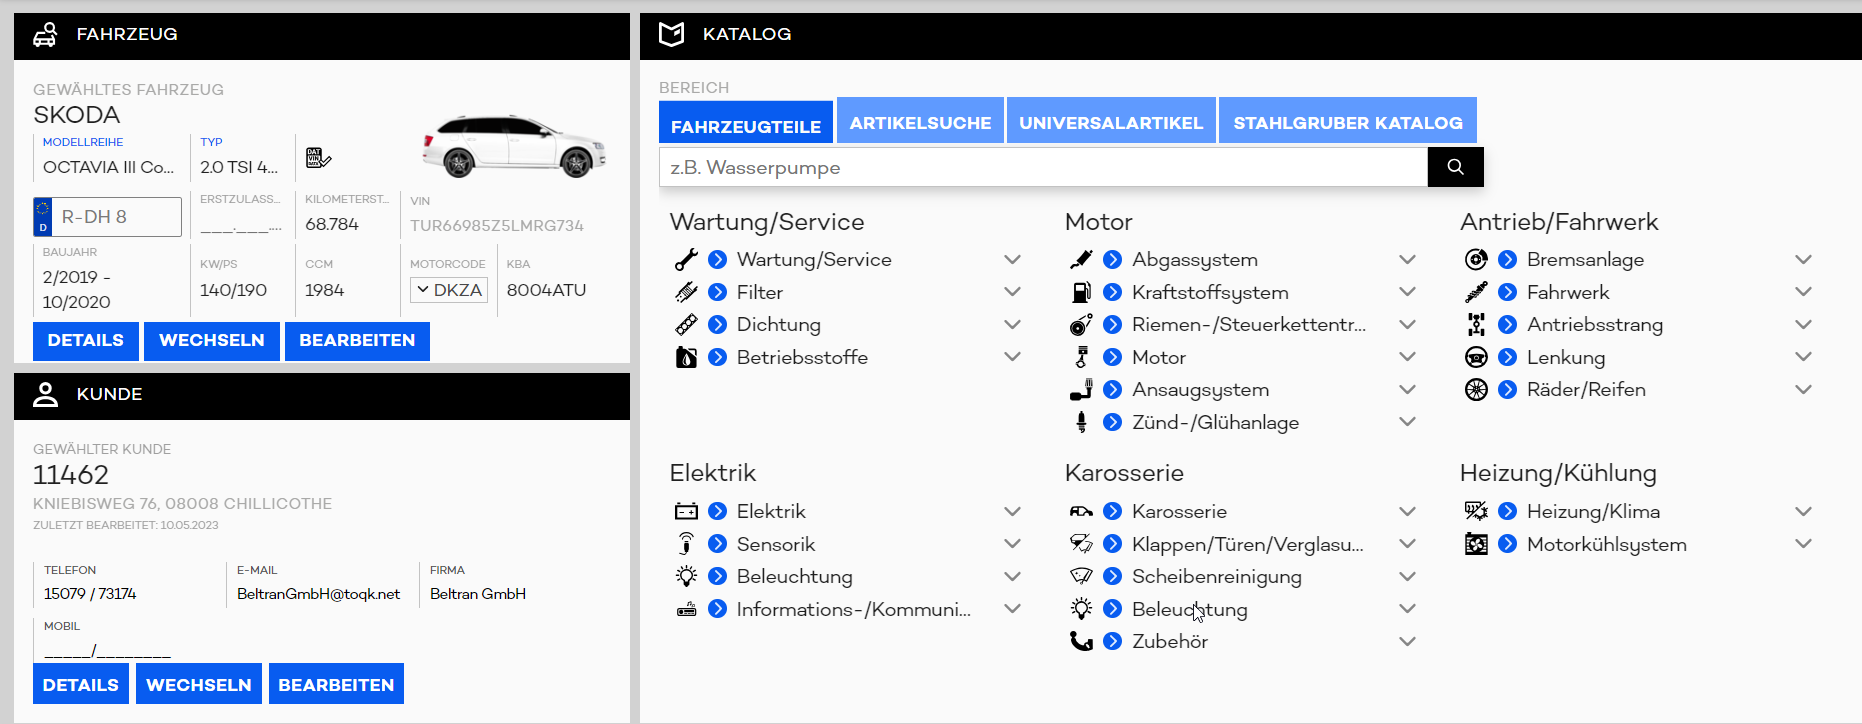Click the R-DH 8 license plate field
This screenshot has width=1862, height=724.
[x=108, y=217]
